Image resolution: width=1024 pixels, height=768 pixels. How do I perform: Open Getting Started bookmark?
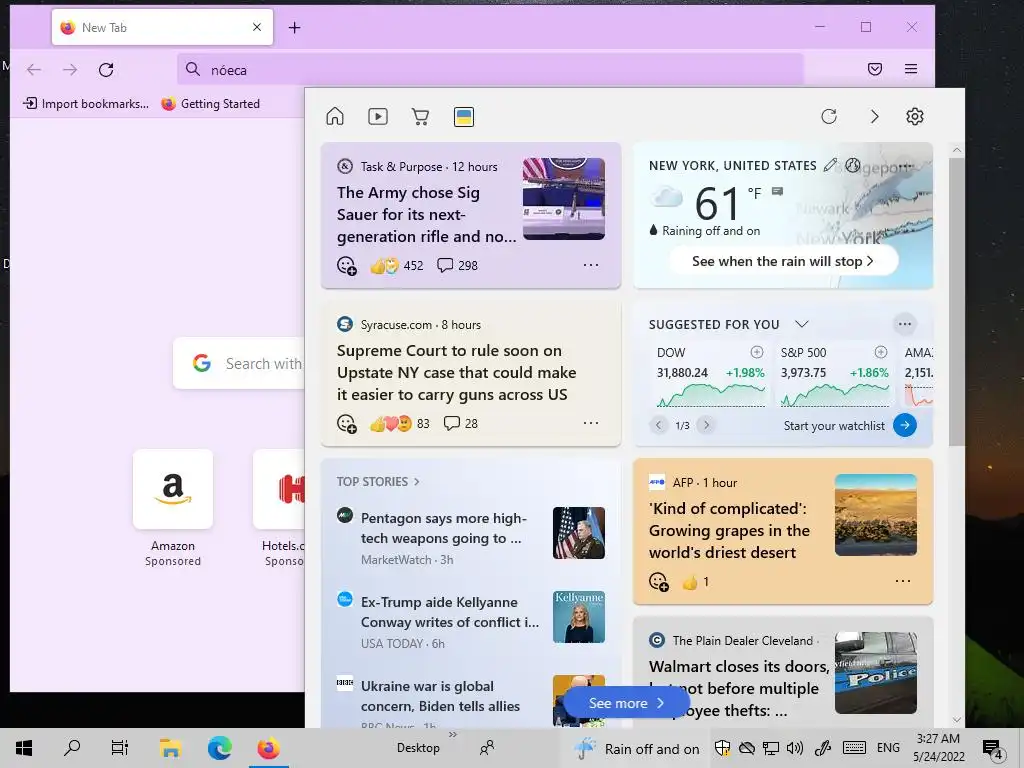[210, 104]
